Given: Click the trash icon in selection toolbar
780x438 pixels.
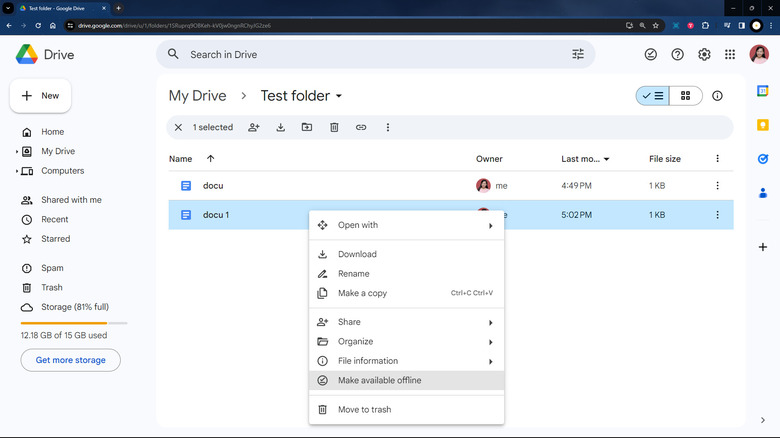Looking at the screenshot, I should (x=334, y=127).
